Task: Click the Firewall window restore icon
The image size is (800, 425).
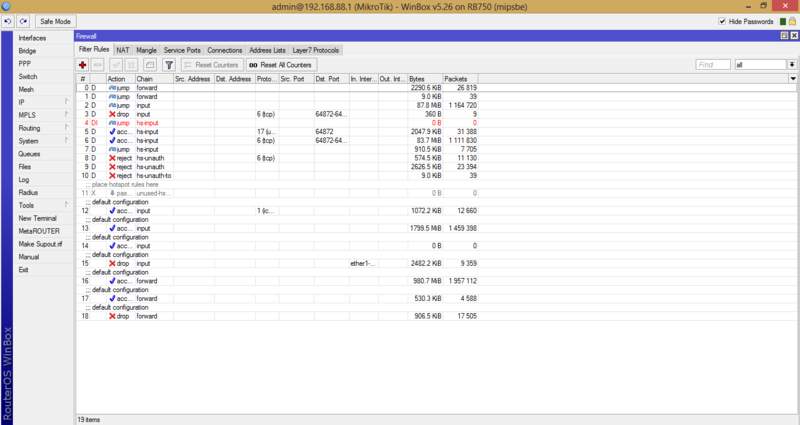Action: [784, 36]
